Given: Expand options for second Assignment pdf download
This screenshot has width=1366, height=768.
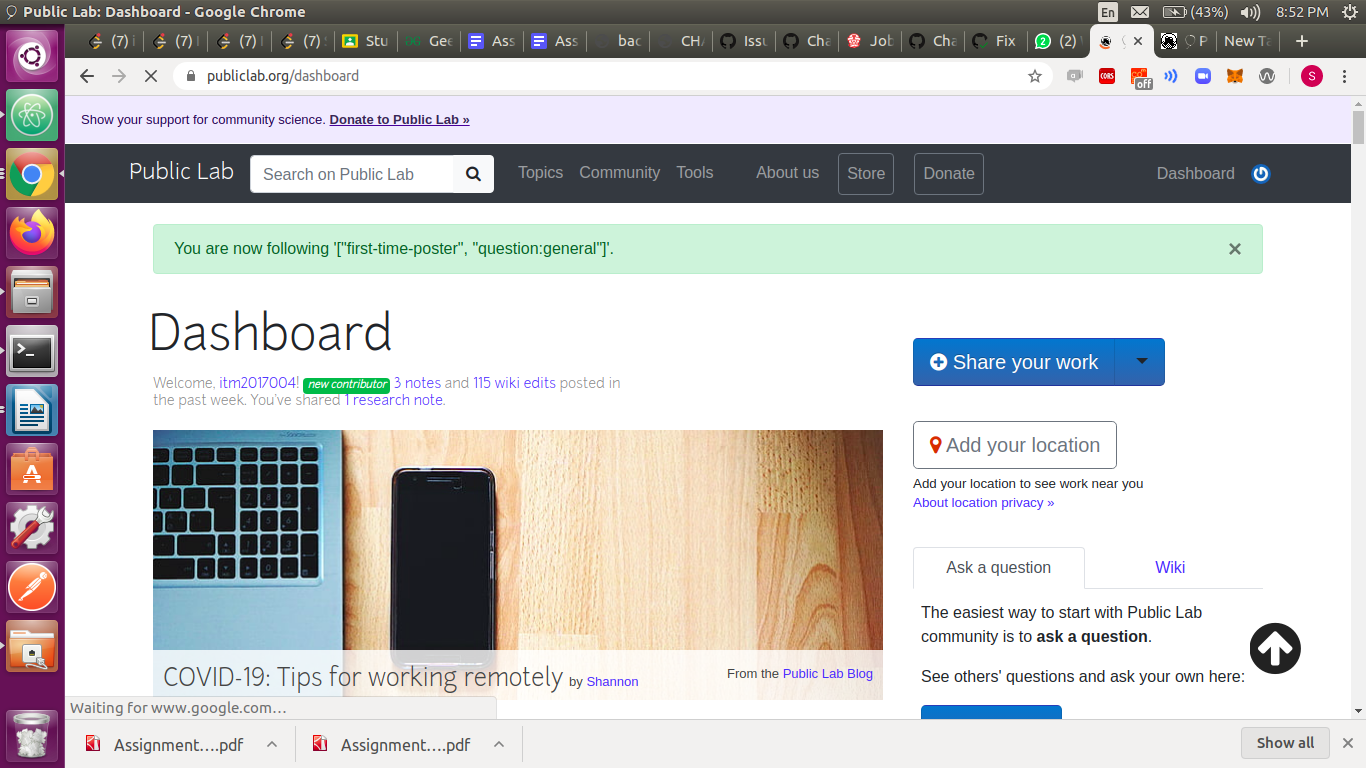Looking at the screenshot, I should (x=499, y=744).
